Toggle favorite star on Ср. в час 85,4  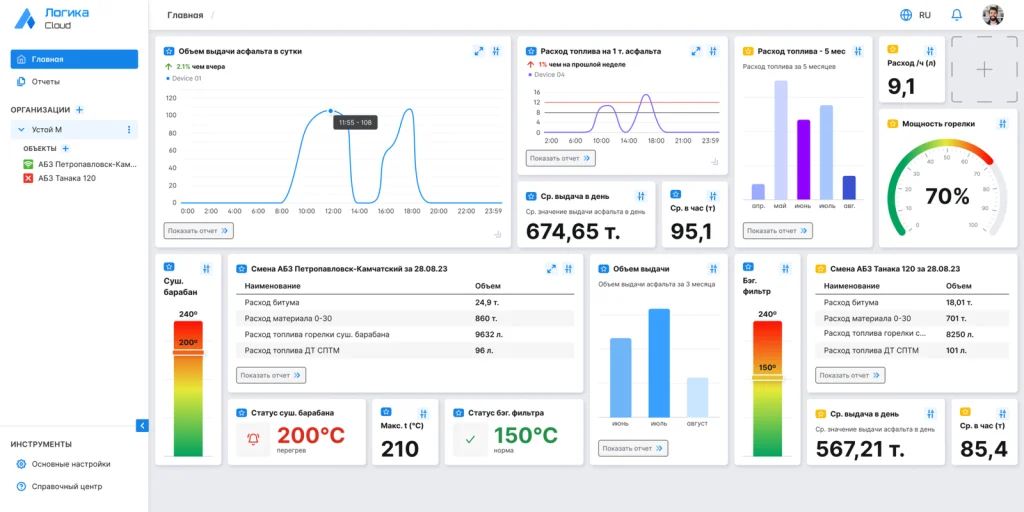click(965, 411)
